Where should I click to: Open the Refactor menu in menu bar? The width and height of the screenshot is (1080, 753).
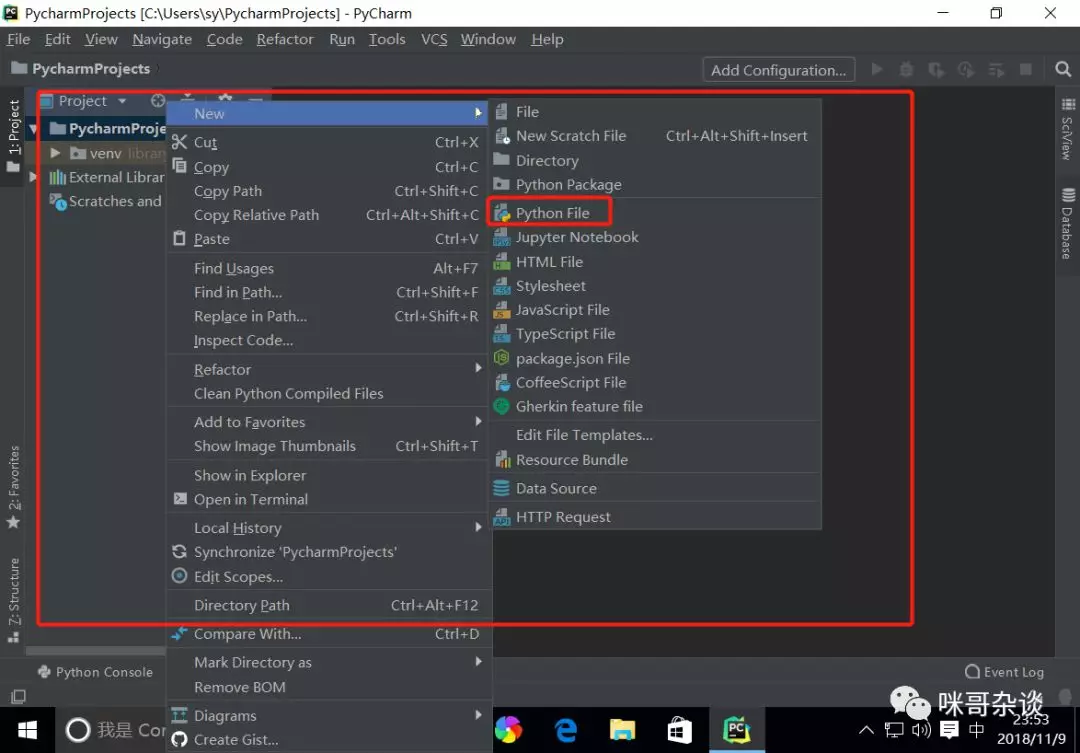[284, 39]
